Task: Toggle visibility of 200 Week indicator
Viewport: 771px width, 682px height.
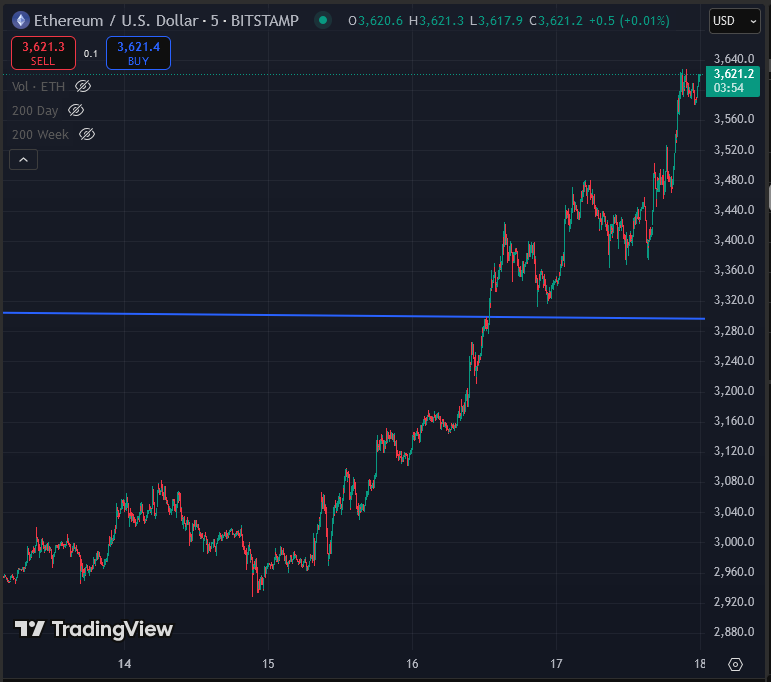Action: click(x=87, y=134)
